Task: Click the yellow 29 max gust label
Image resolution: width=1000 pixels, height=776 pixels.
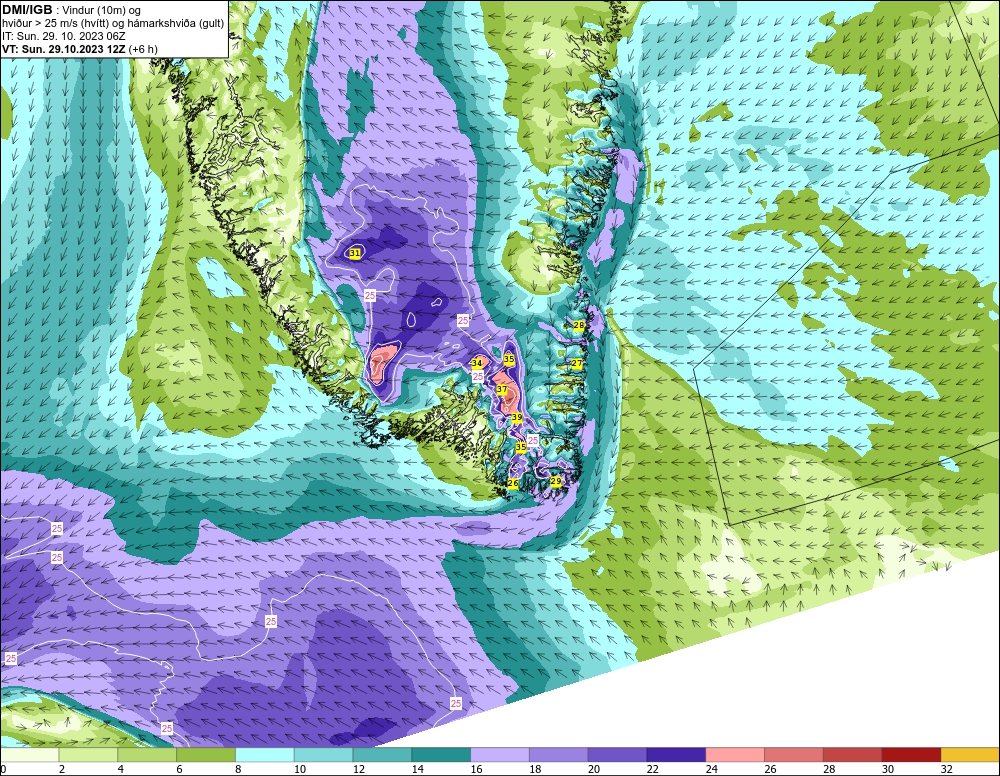Action: click(x=555, y=481)
